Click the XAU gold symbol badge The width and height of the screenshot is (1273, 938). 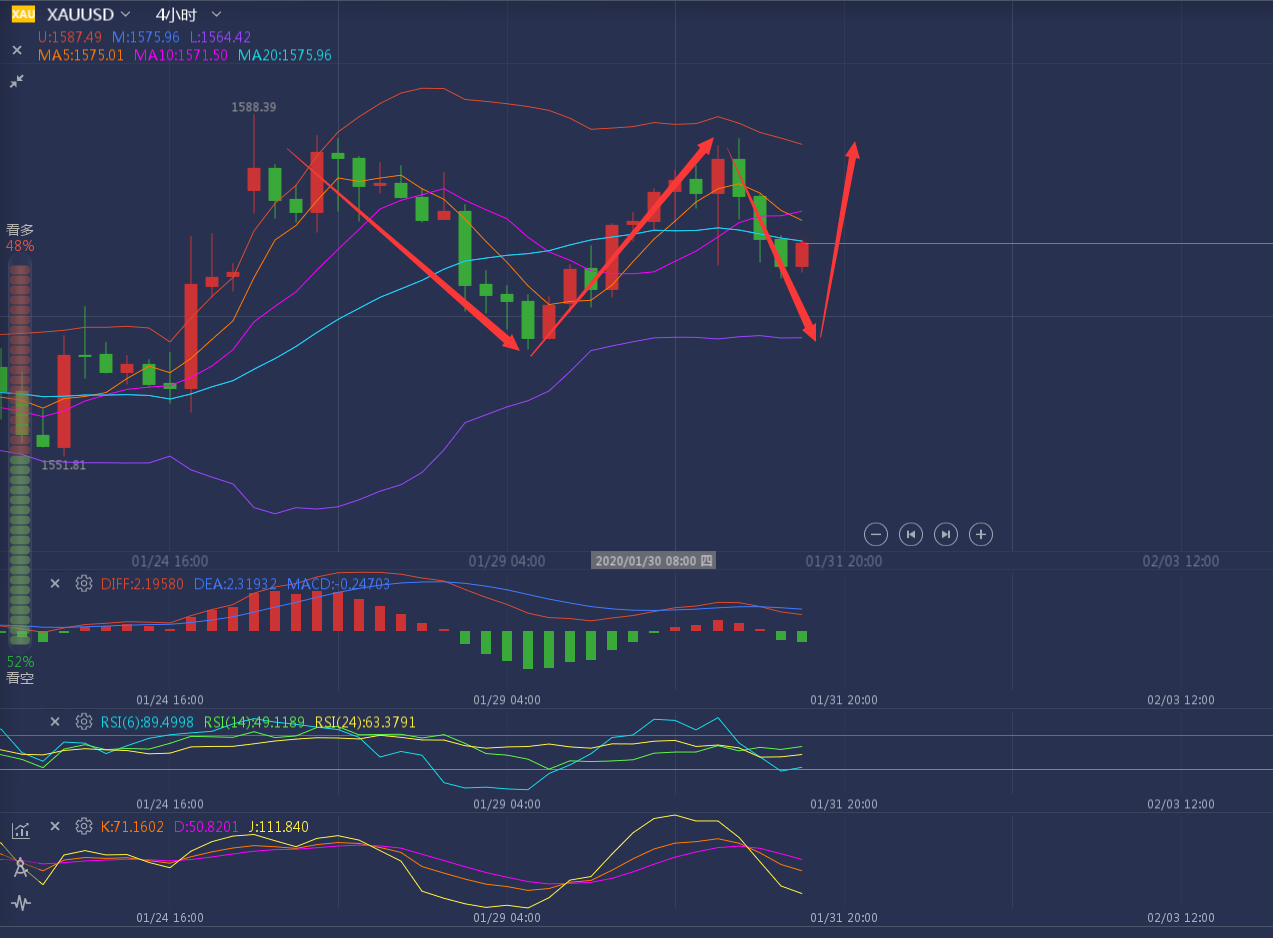(23, 14)
